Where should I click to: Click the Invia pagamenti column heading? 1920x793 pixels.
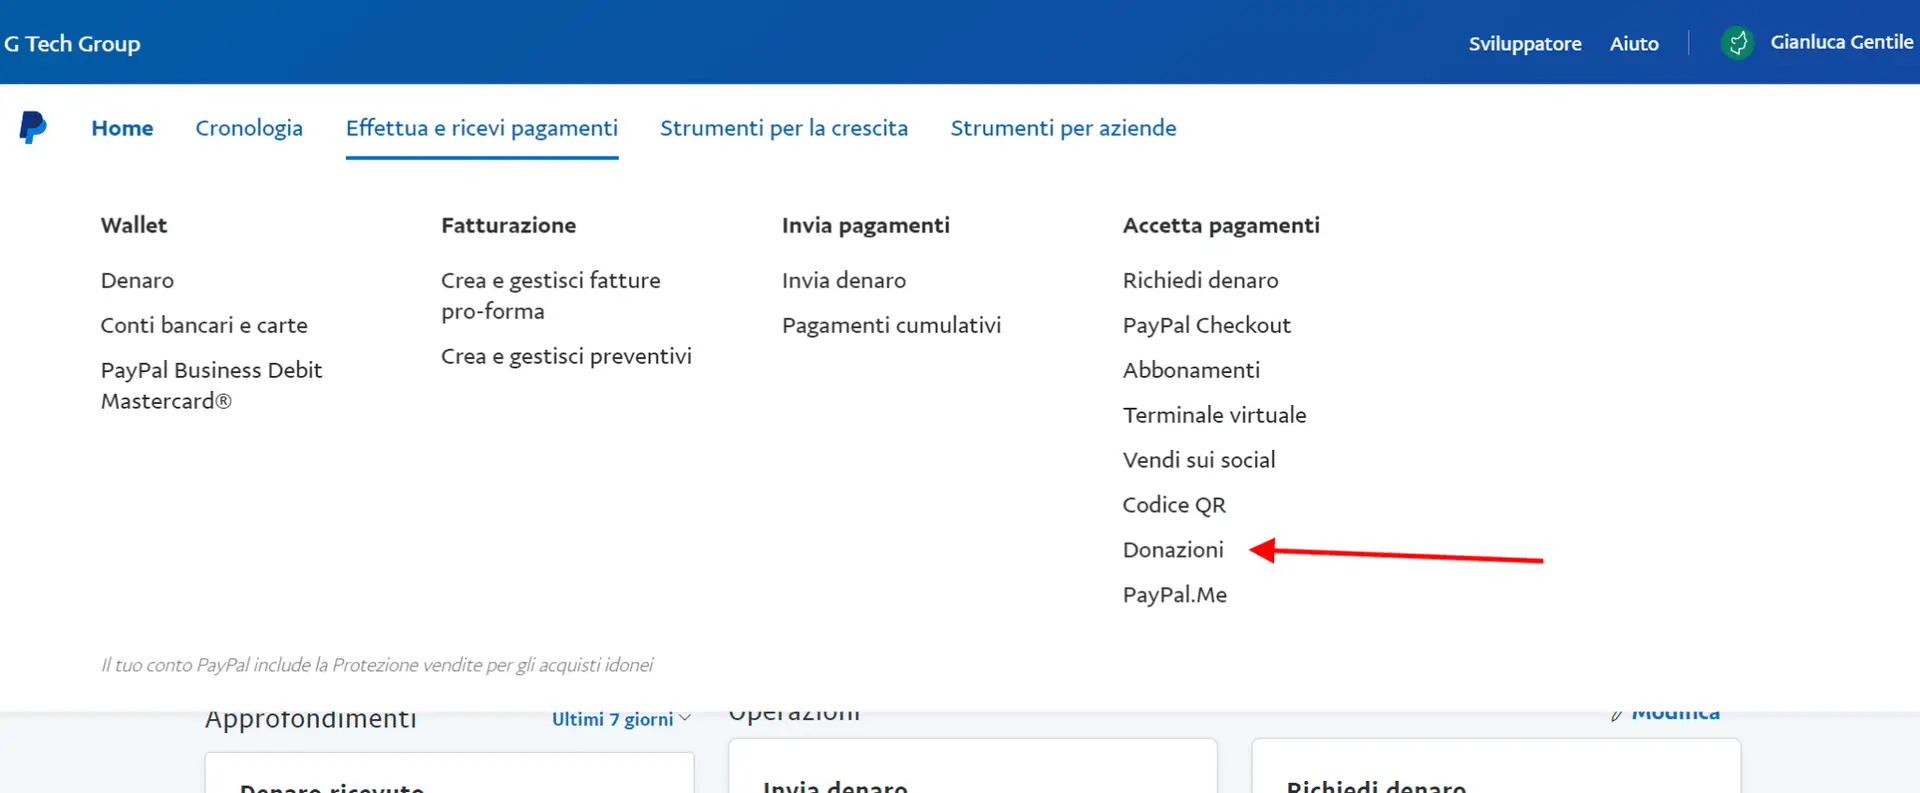[865, 225]
